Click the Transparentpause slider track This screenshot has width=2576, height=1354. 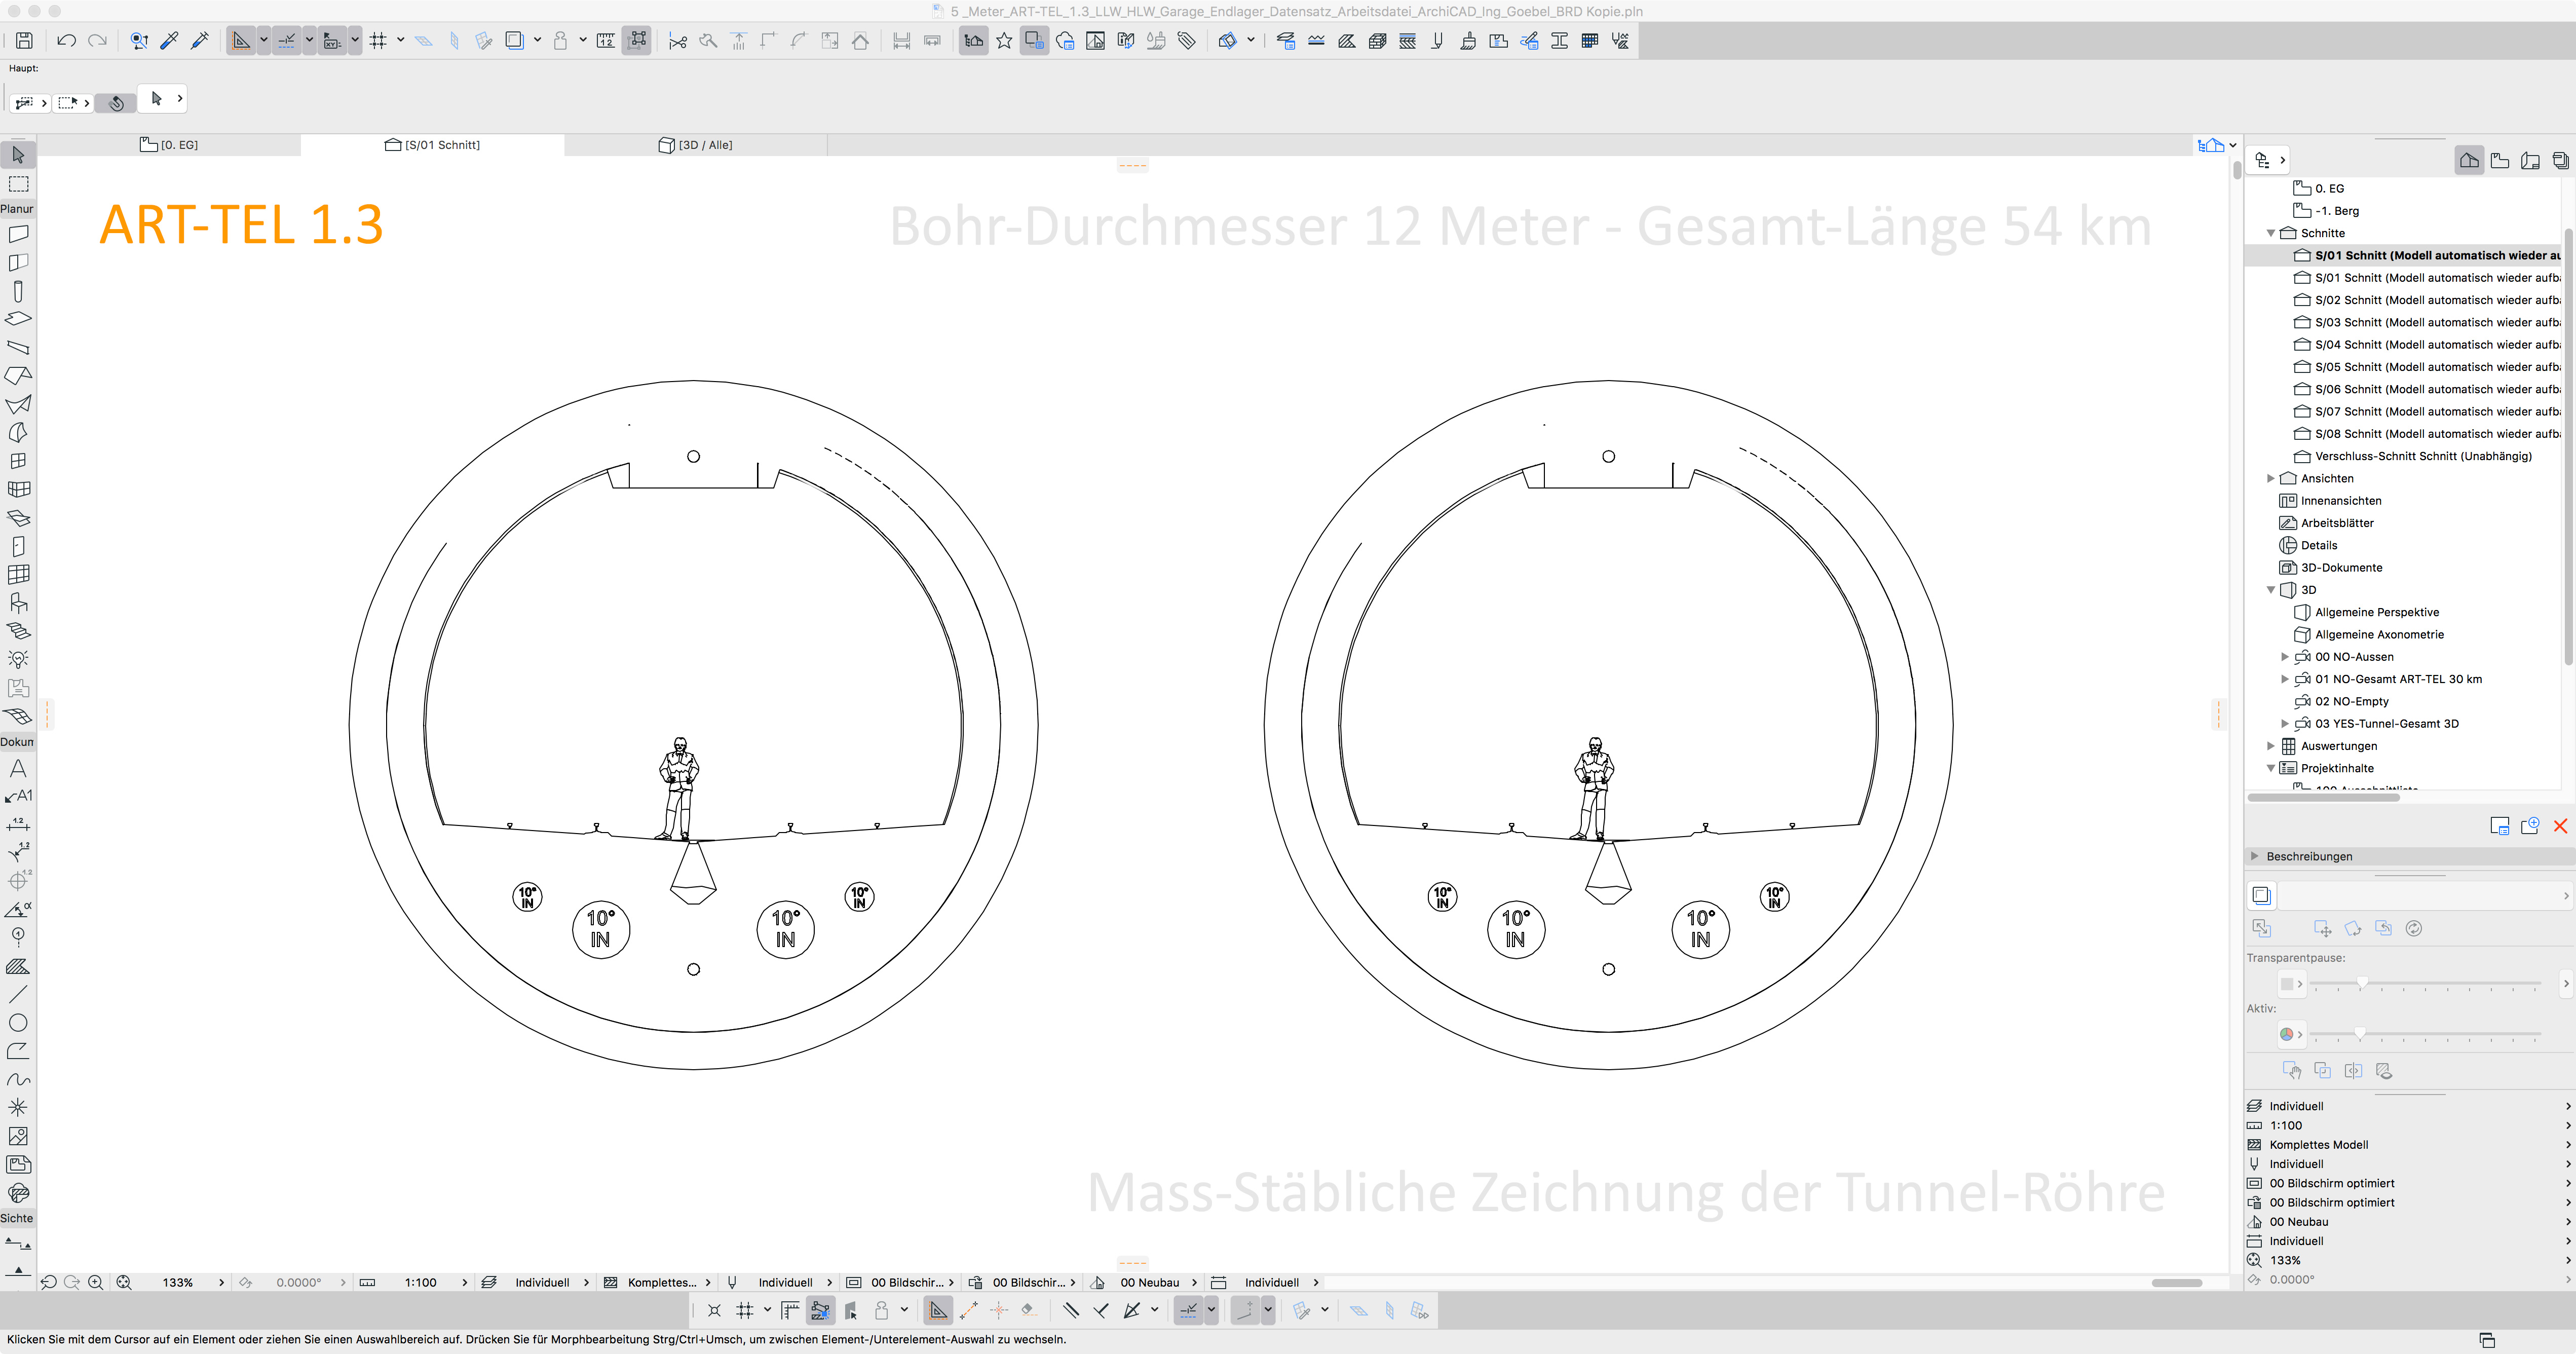tap(2425, 984)
